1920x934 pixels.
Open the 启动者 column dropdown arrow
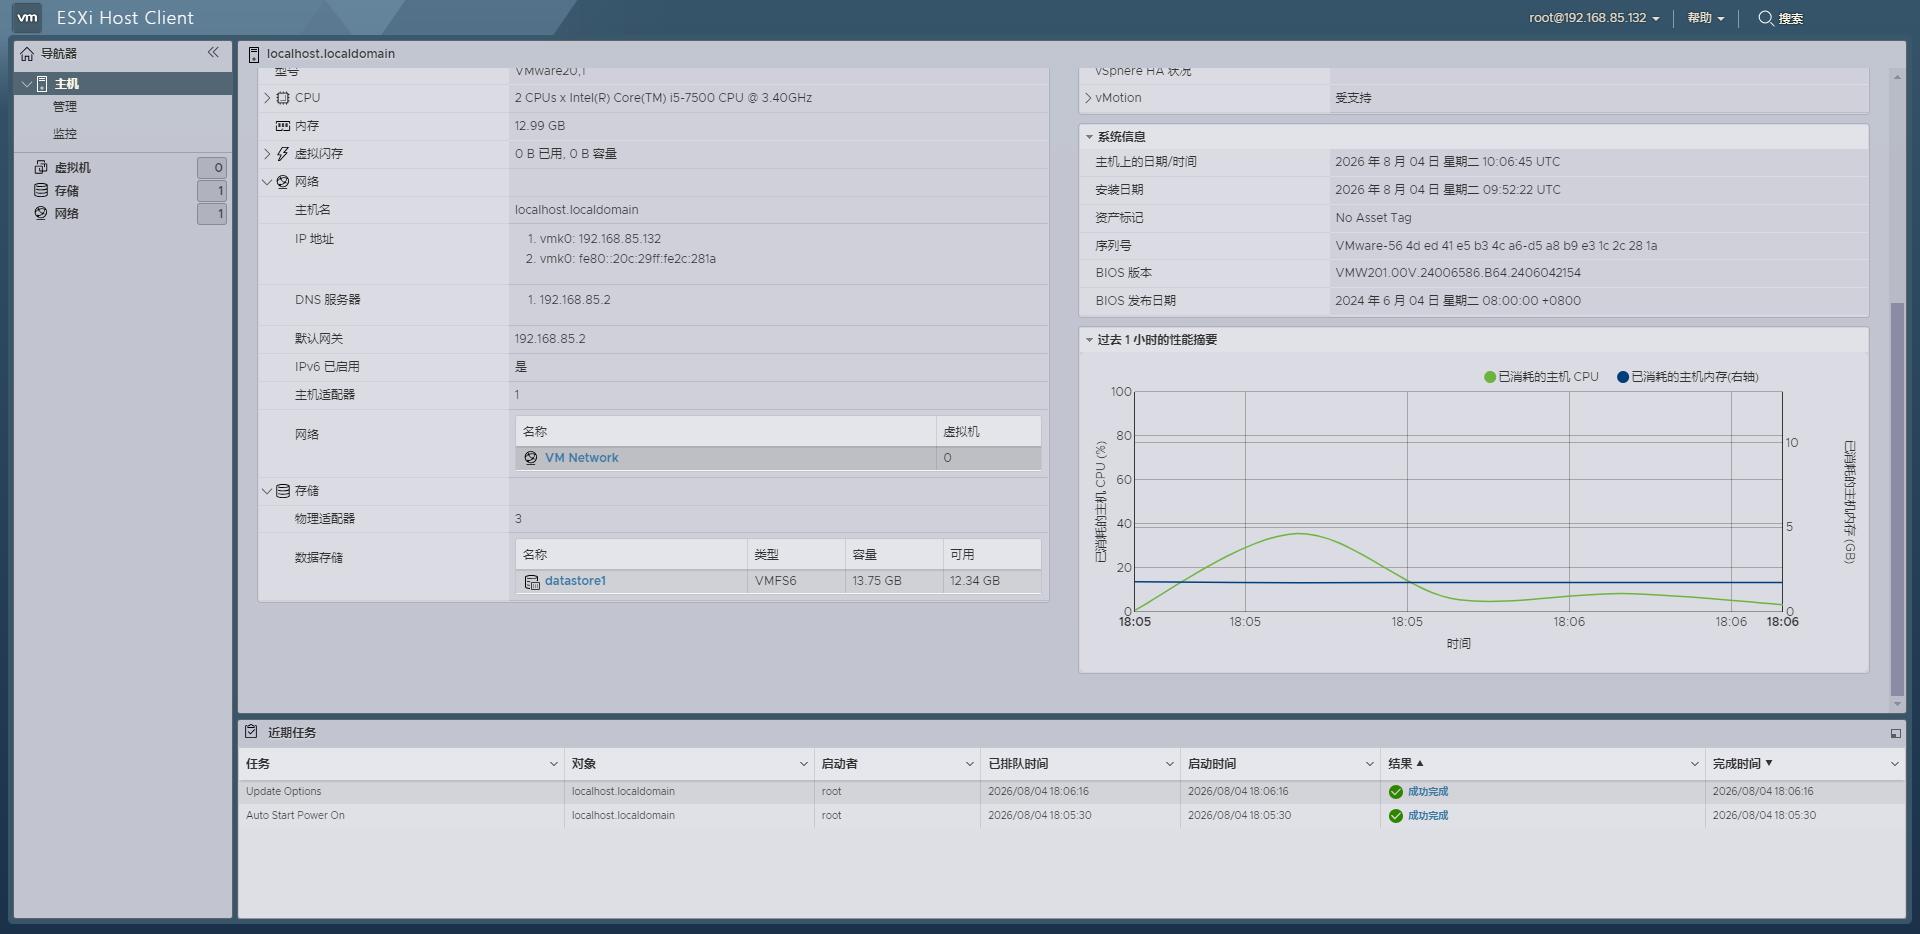click(970, 764)
